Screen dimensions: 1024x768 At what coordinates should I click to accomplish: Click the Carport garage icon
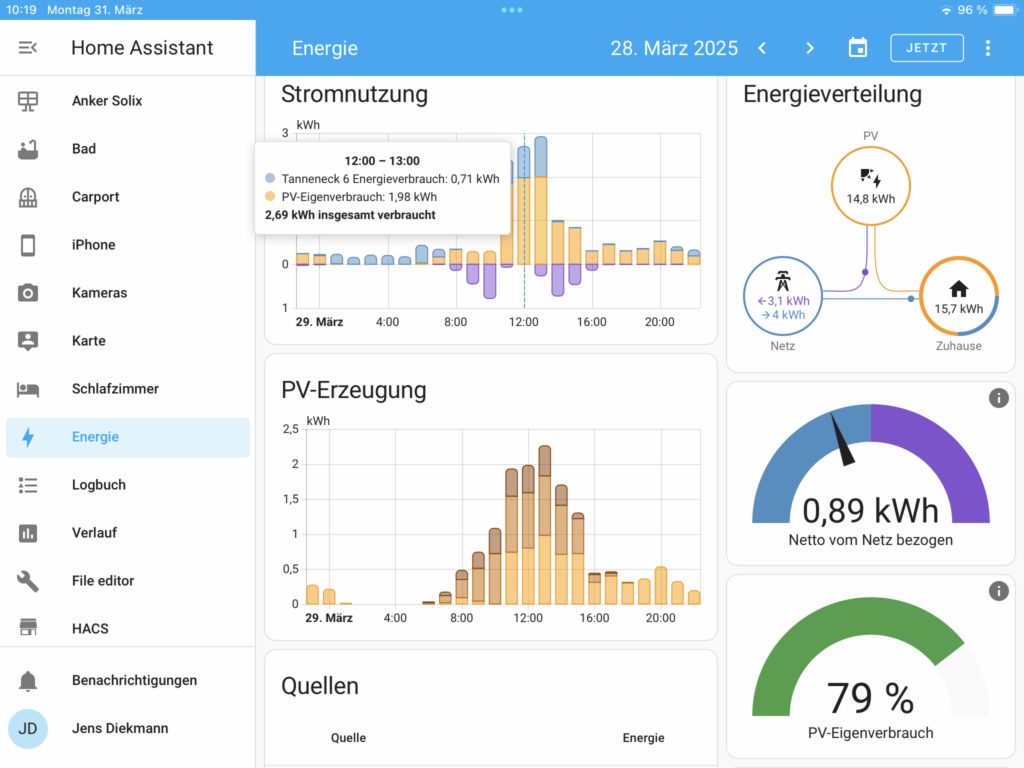click(x=28, y=197)
